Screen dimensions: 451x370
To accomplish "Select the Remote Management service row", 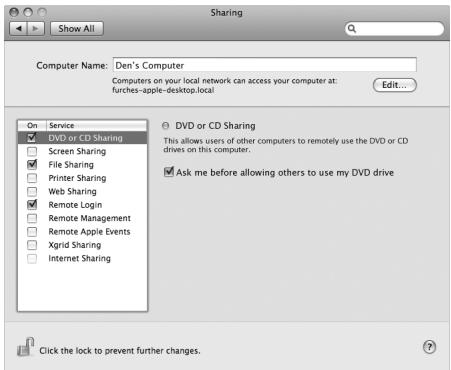I will coord(82,218).
